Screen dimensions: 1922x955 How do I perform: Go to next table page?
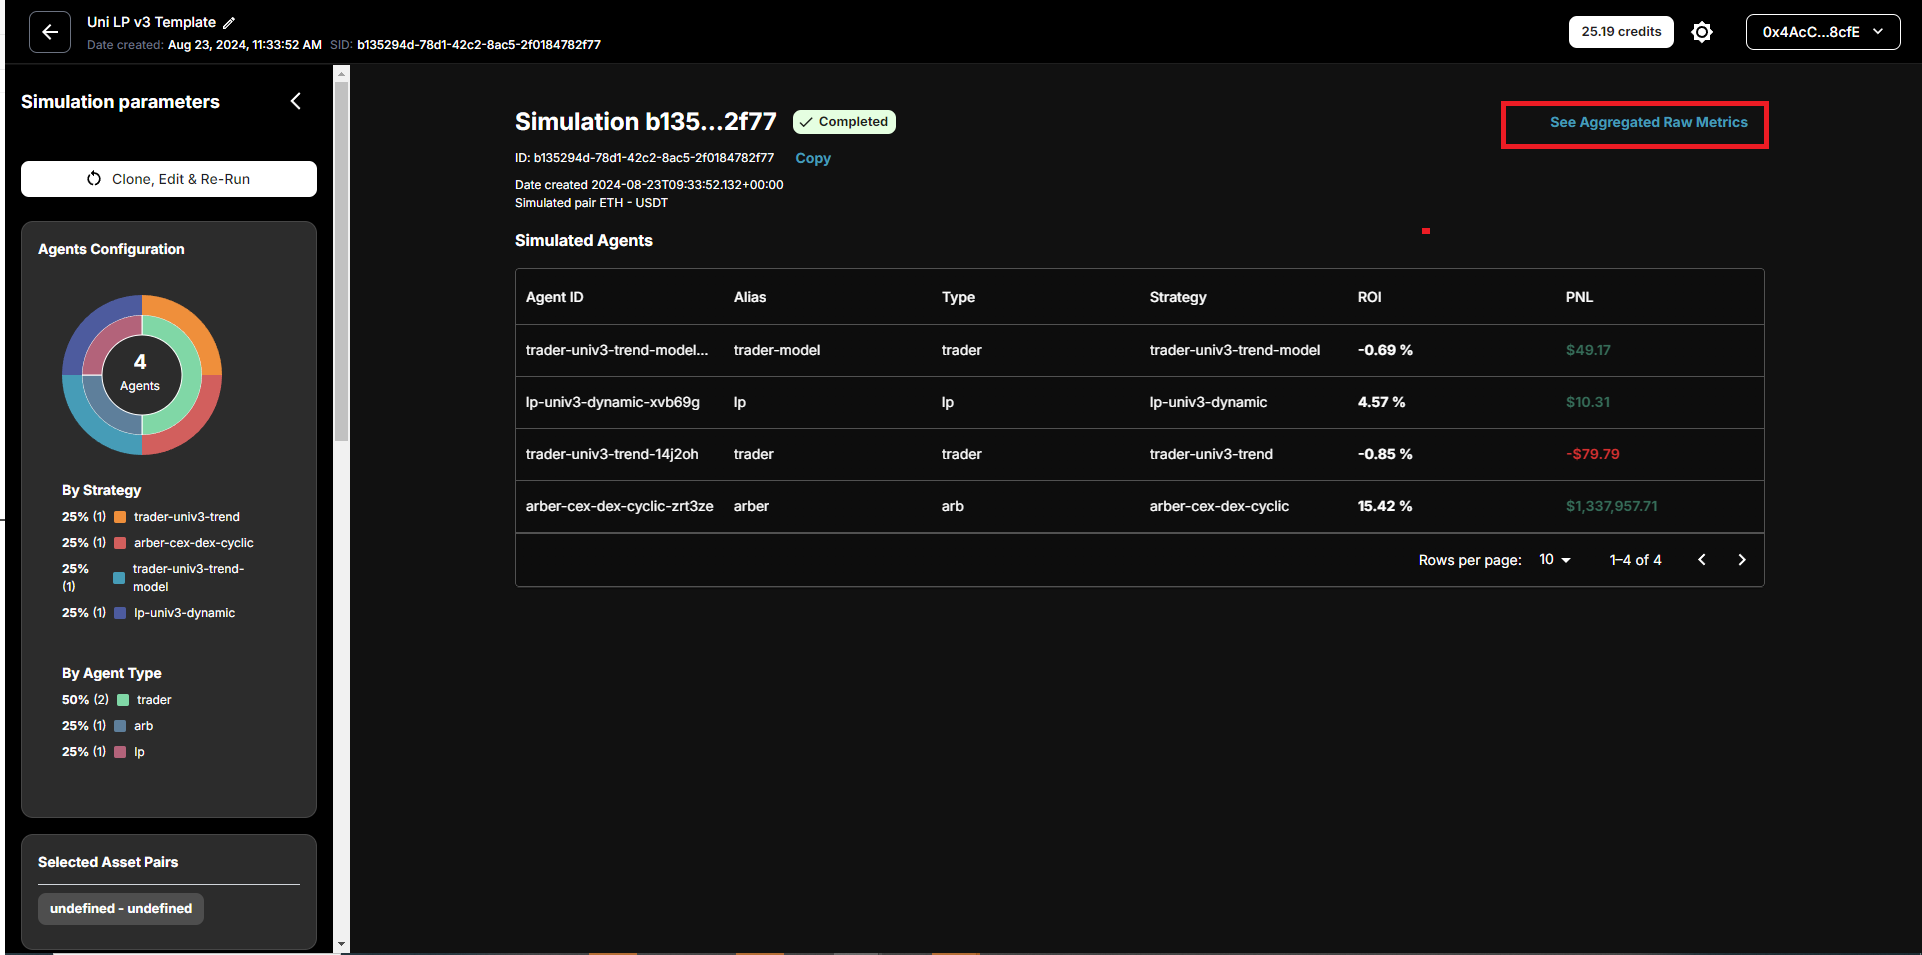click(1742, 560)
